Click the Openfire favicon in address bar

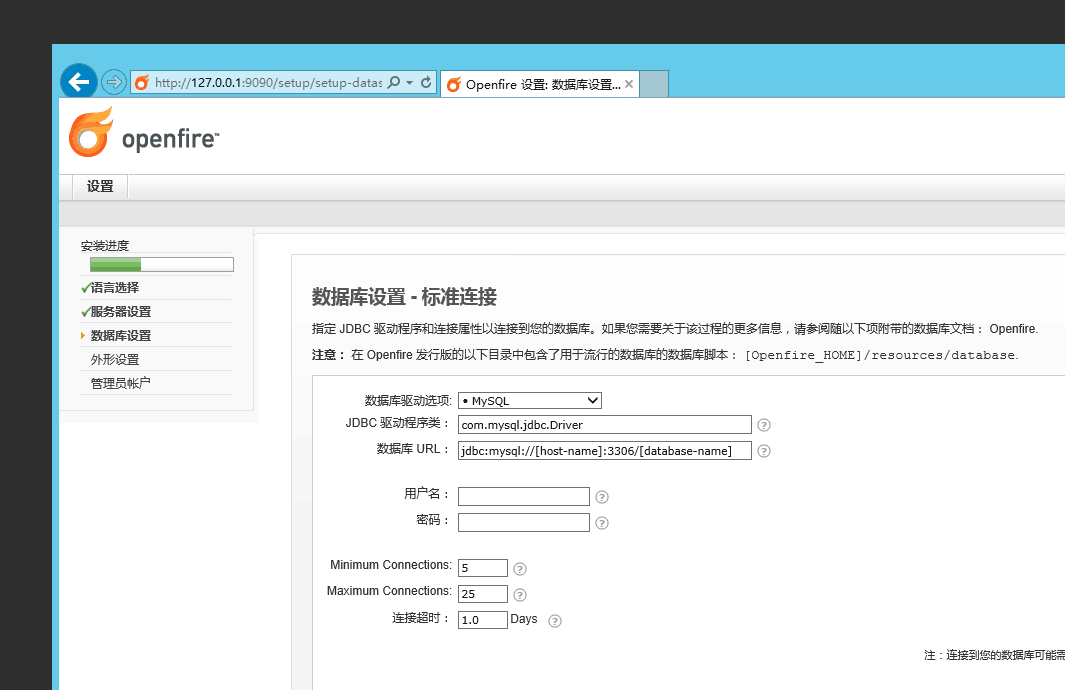pos(142,83)
